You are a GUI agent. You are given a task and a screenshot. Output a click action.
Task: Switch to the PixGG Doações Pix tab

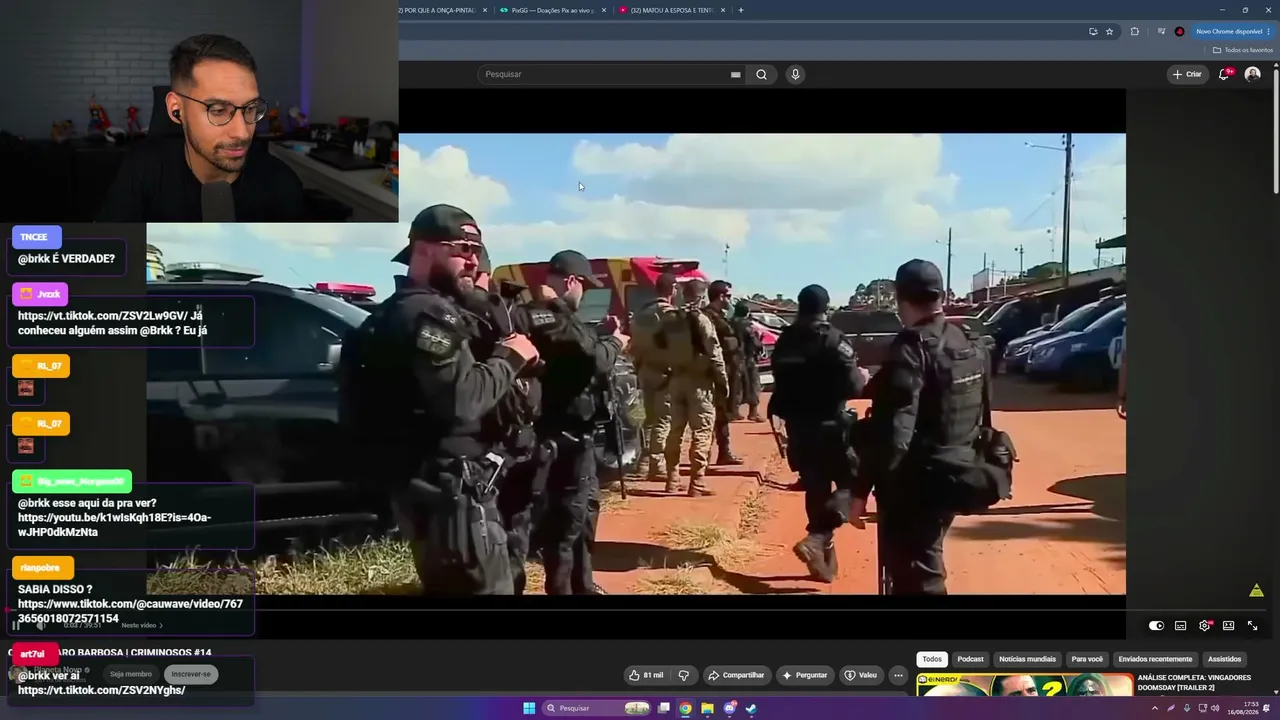(553, 10)
